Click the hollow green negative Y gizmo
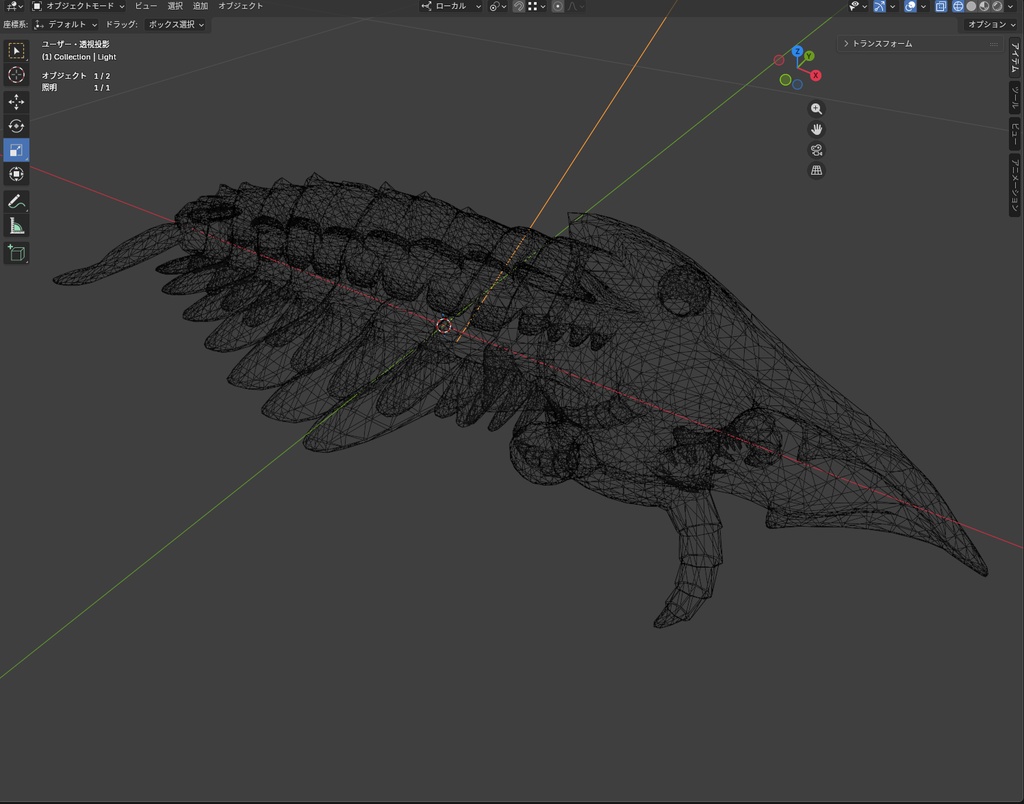Viewport: 1024px width, 804px height. (786, 80)
